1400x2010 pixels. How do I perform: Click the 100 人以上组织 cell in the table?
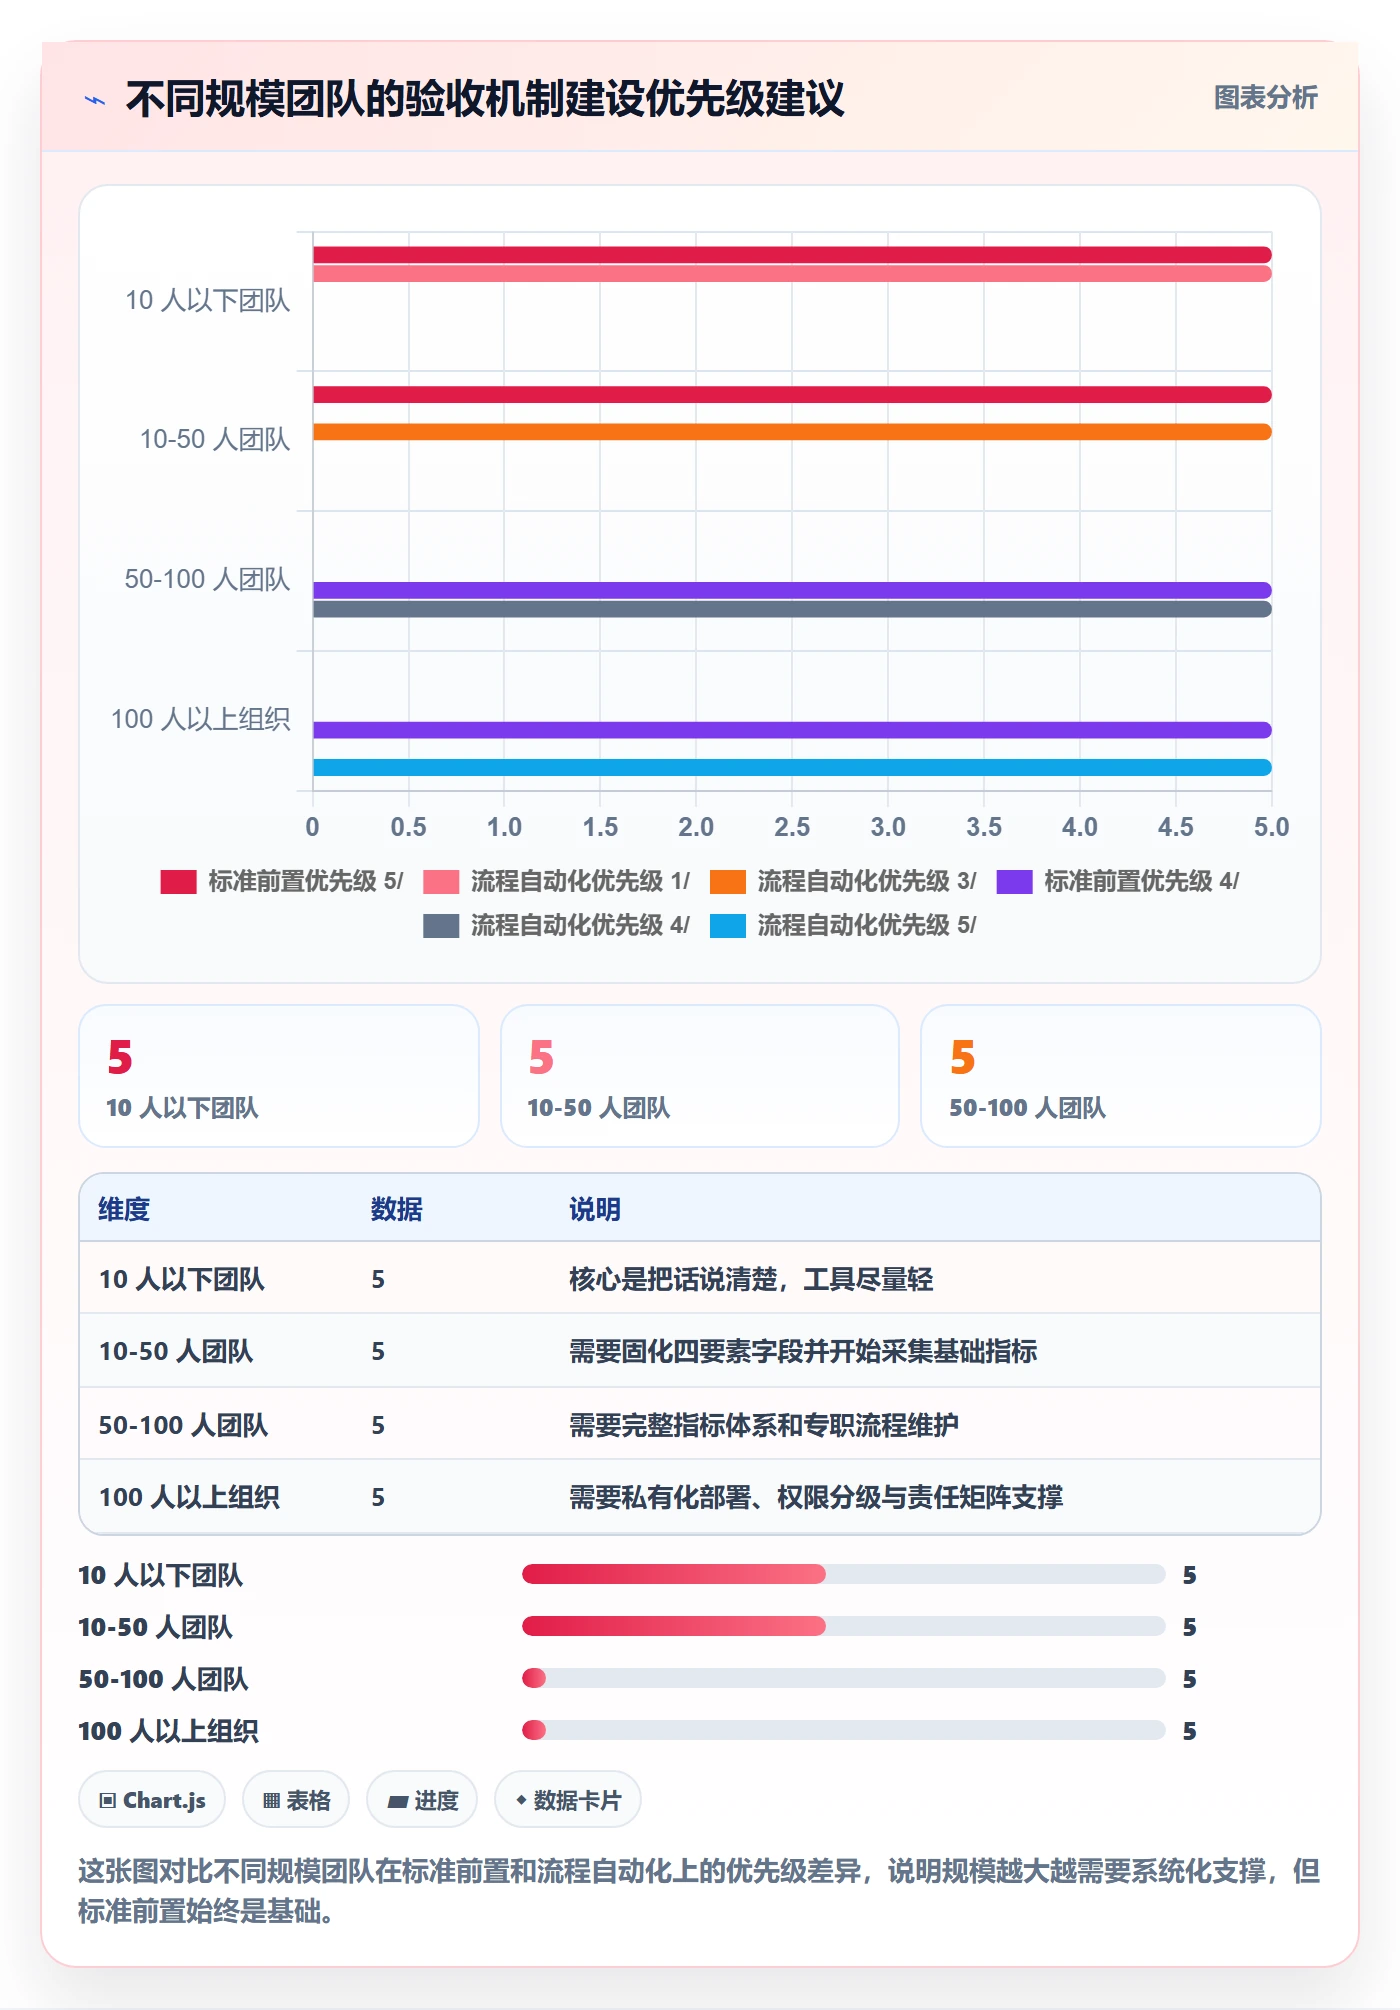click(x=189, y=1497)
